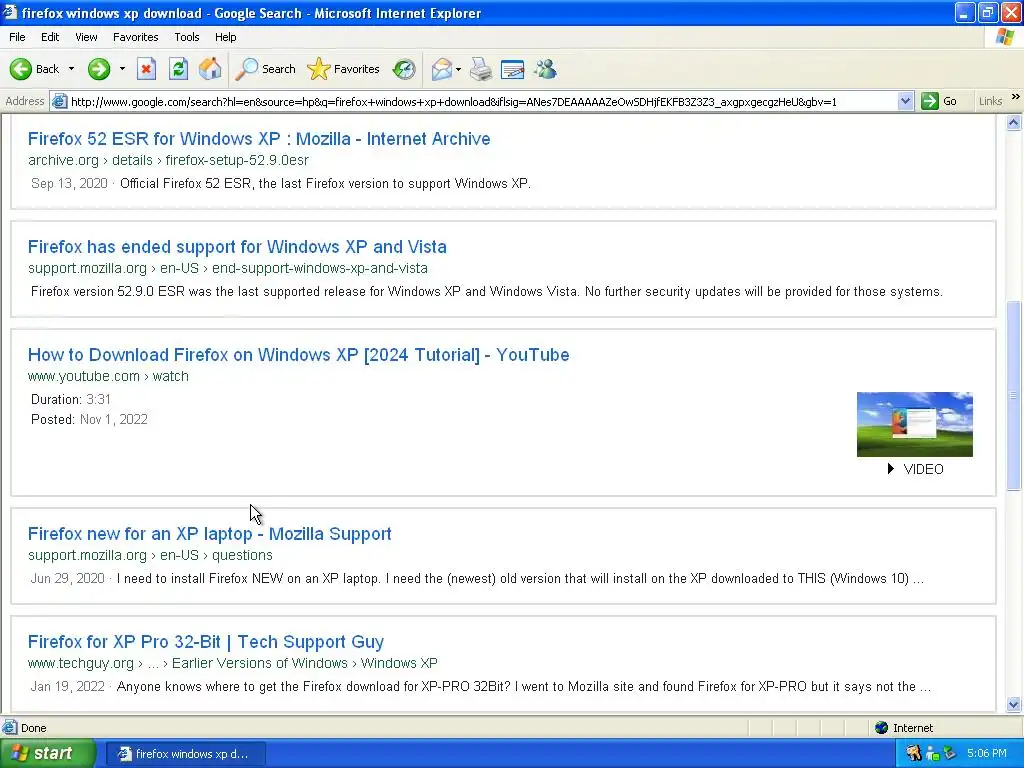This screenshot has height=768, width=1024.
Task: Click the vertical scrollbar thumb
Action: pos(1014,395)
